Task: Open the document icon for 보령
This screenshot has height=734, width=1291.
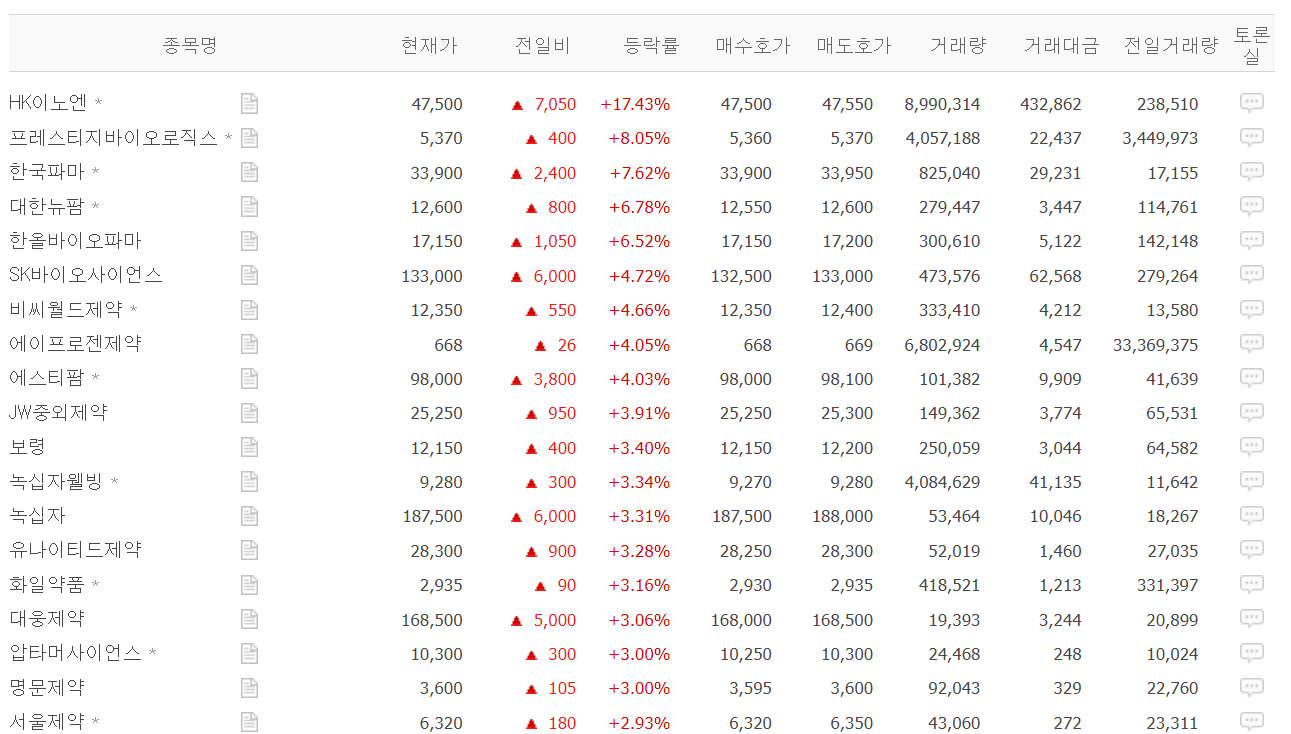Action: (249, 447)
